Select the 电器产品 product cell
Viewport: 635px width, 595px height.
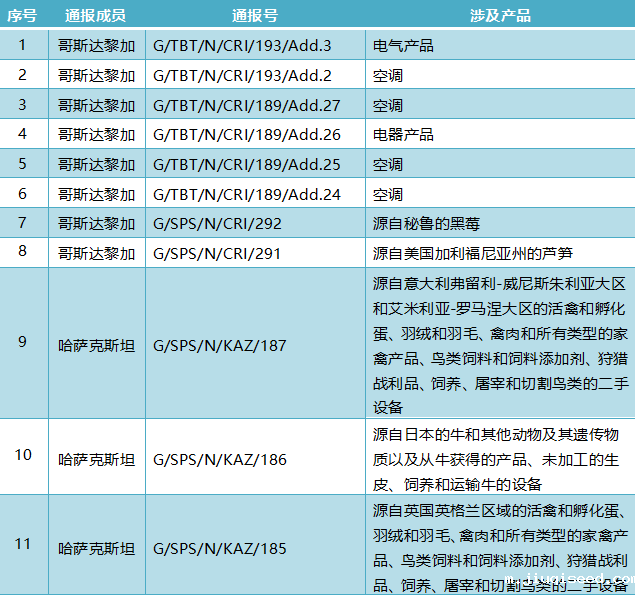pos(403,134)
